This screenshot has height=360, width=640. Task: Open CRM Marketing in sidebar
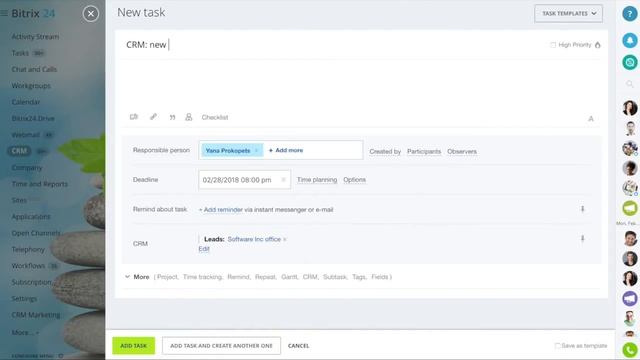click(36, 315)
